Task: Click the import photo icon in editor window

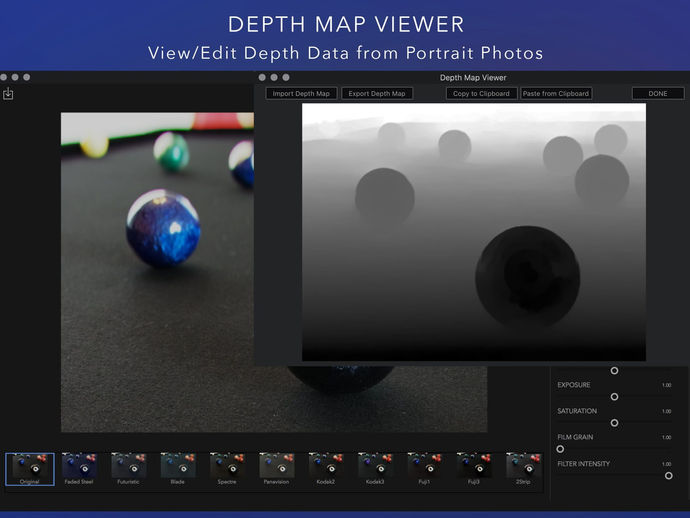Action: [8, 93]
